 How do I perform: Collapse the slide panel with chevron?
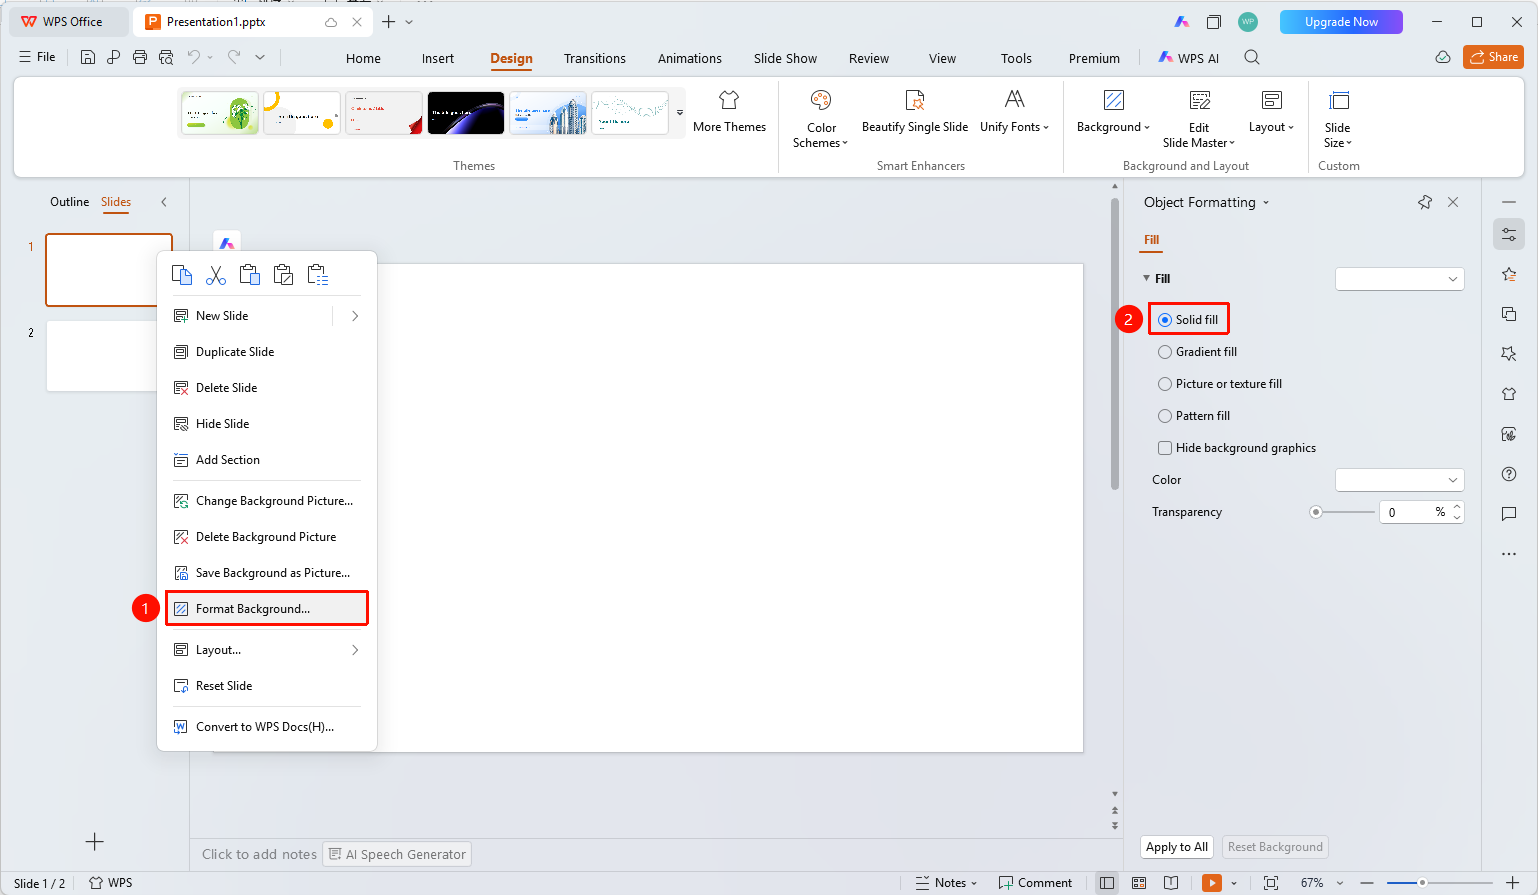point(164,202)
